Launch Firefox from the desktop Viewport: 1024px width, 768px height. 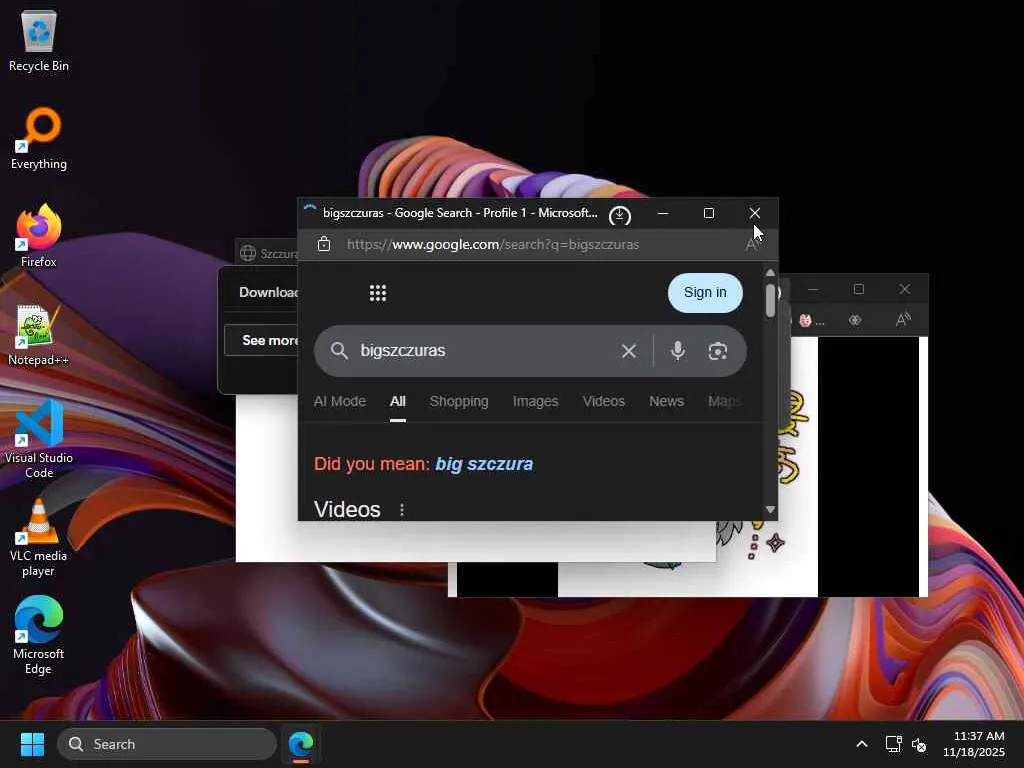tap(39, 236)
